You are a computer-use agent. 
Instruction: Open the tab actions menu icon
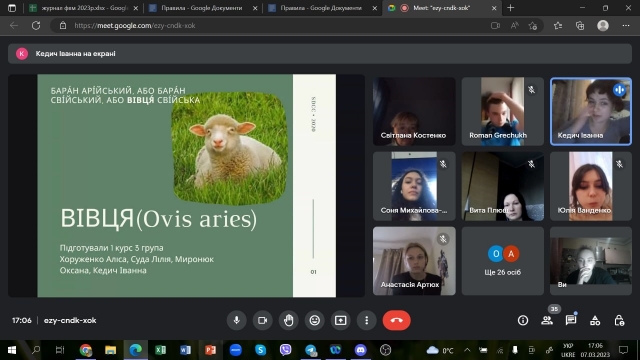[12, 8]
